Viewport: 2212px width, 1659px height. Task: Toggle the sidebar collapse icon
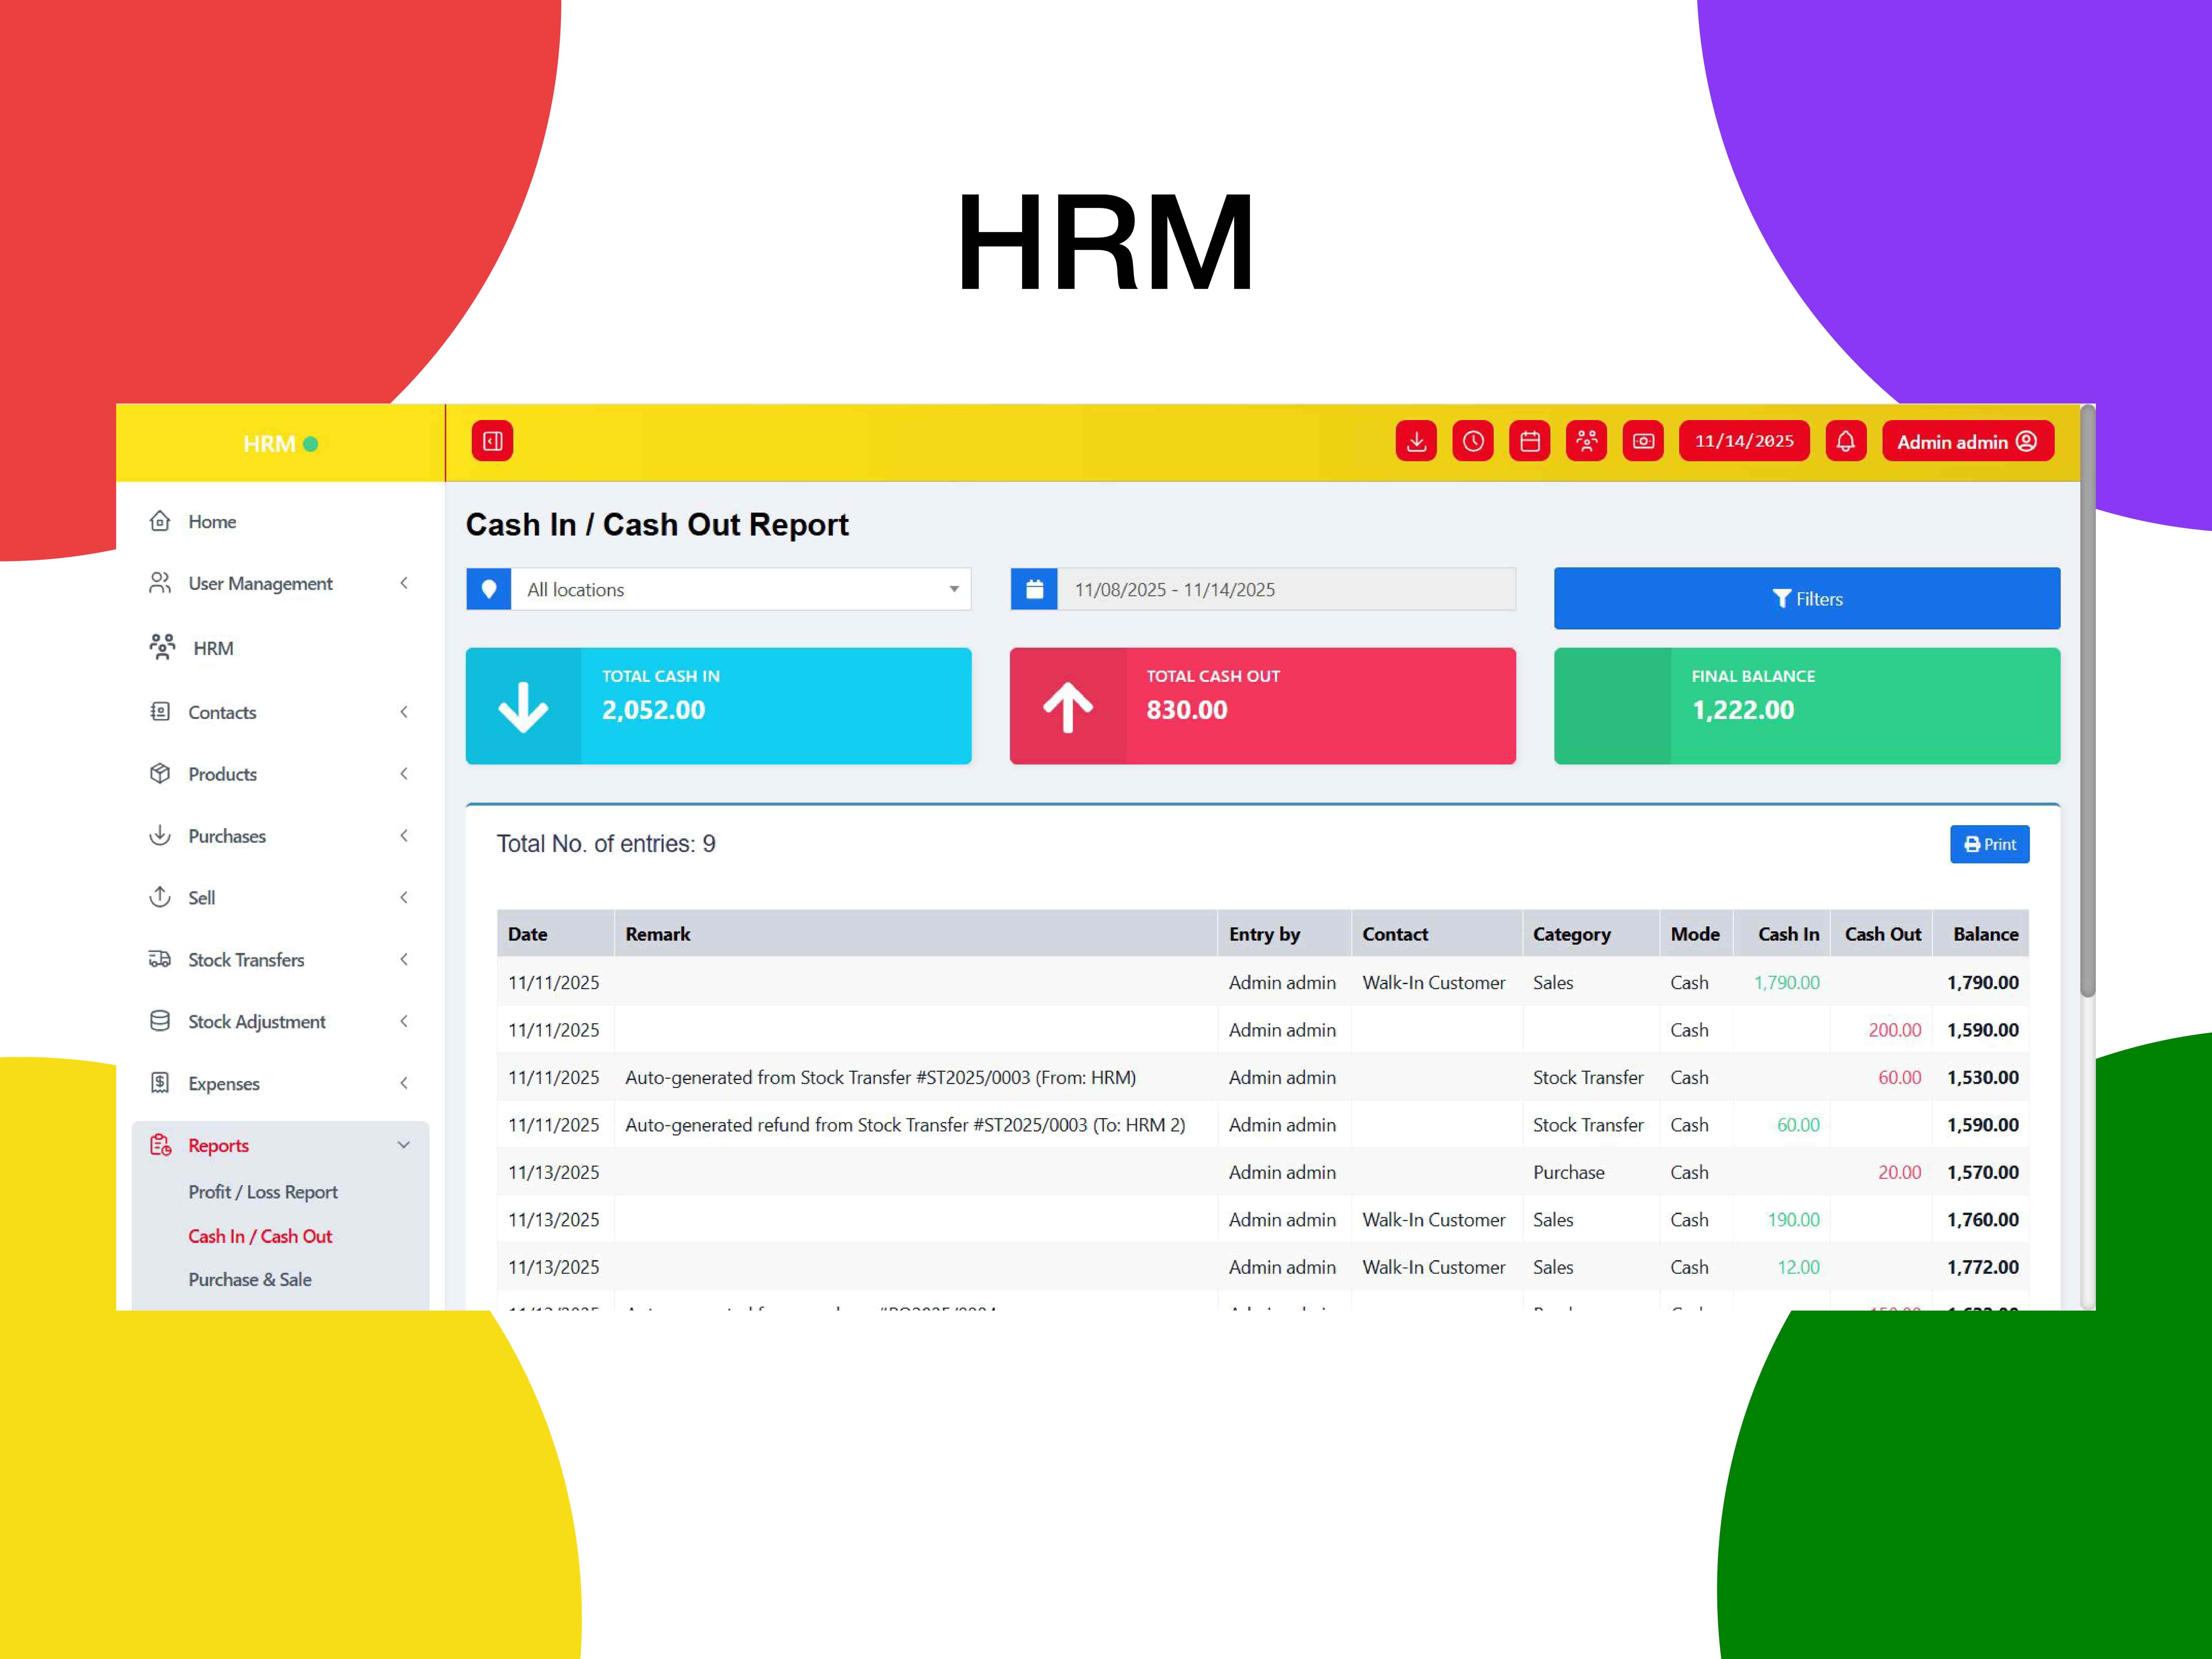click(x=492, y=441)
